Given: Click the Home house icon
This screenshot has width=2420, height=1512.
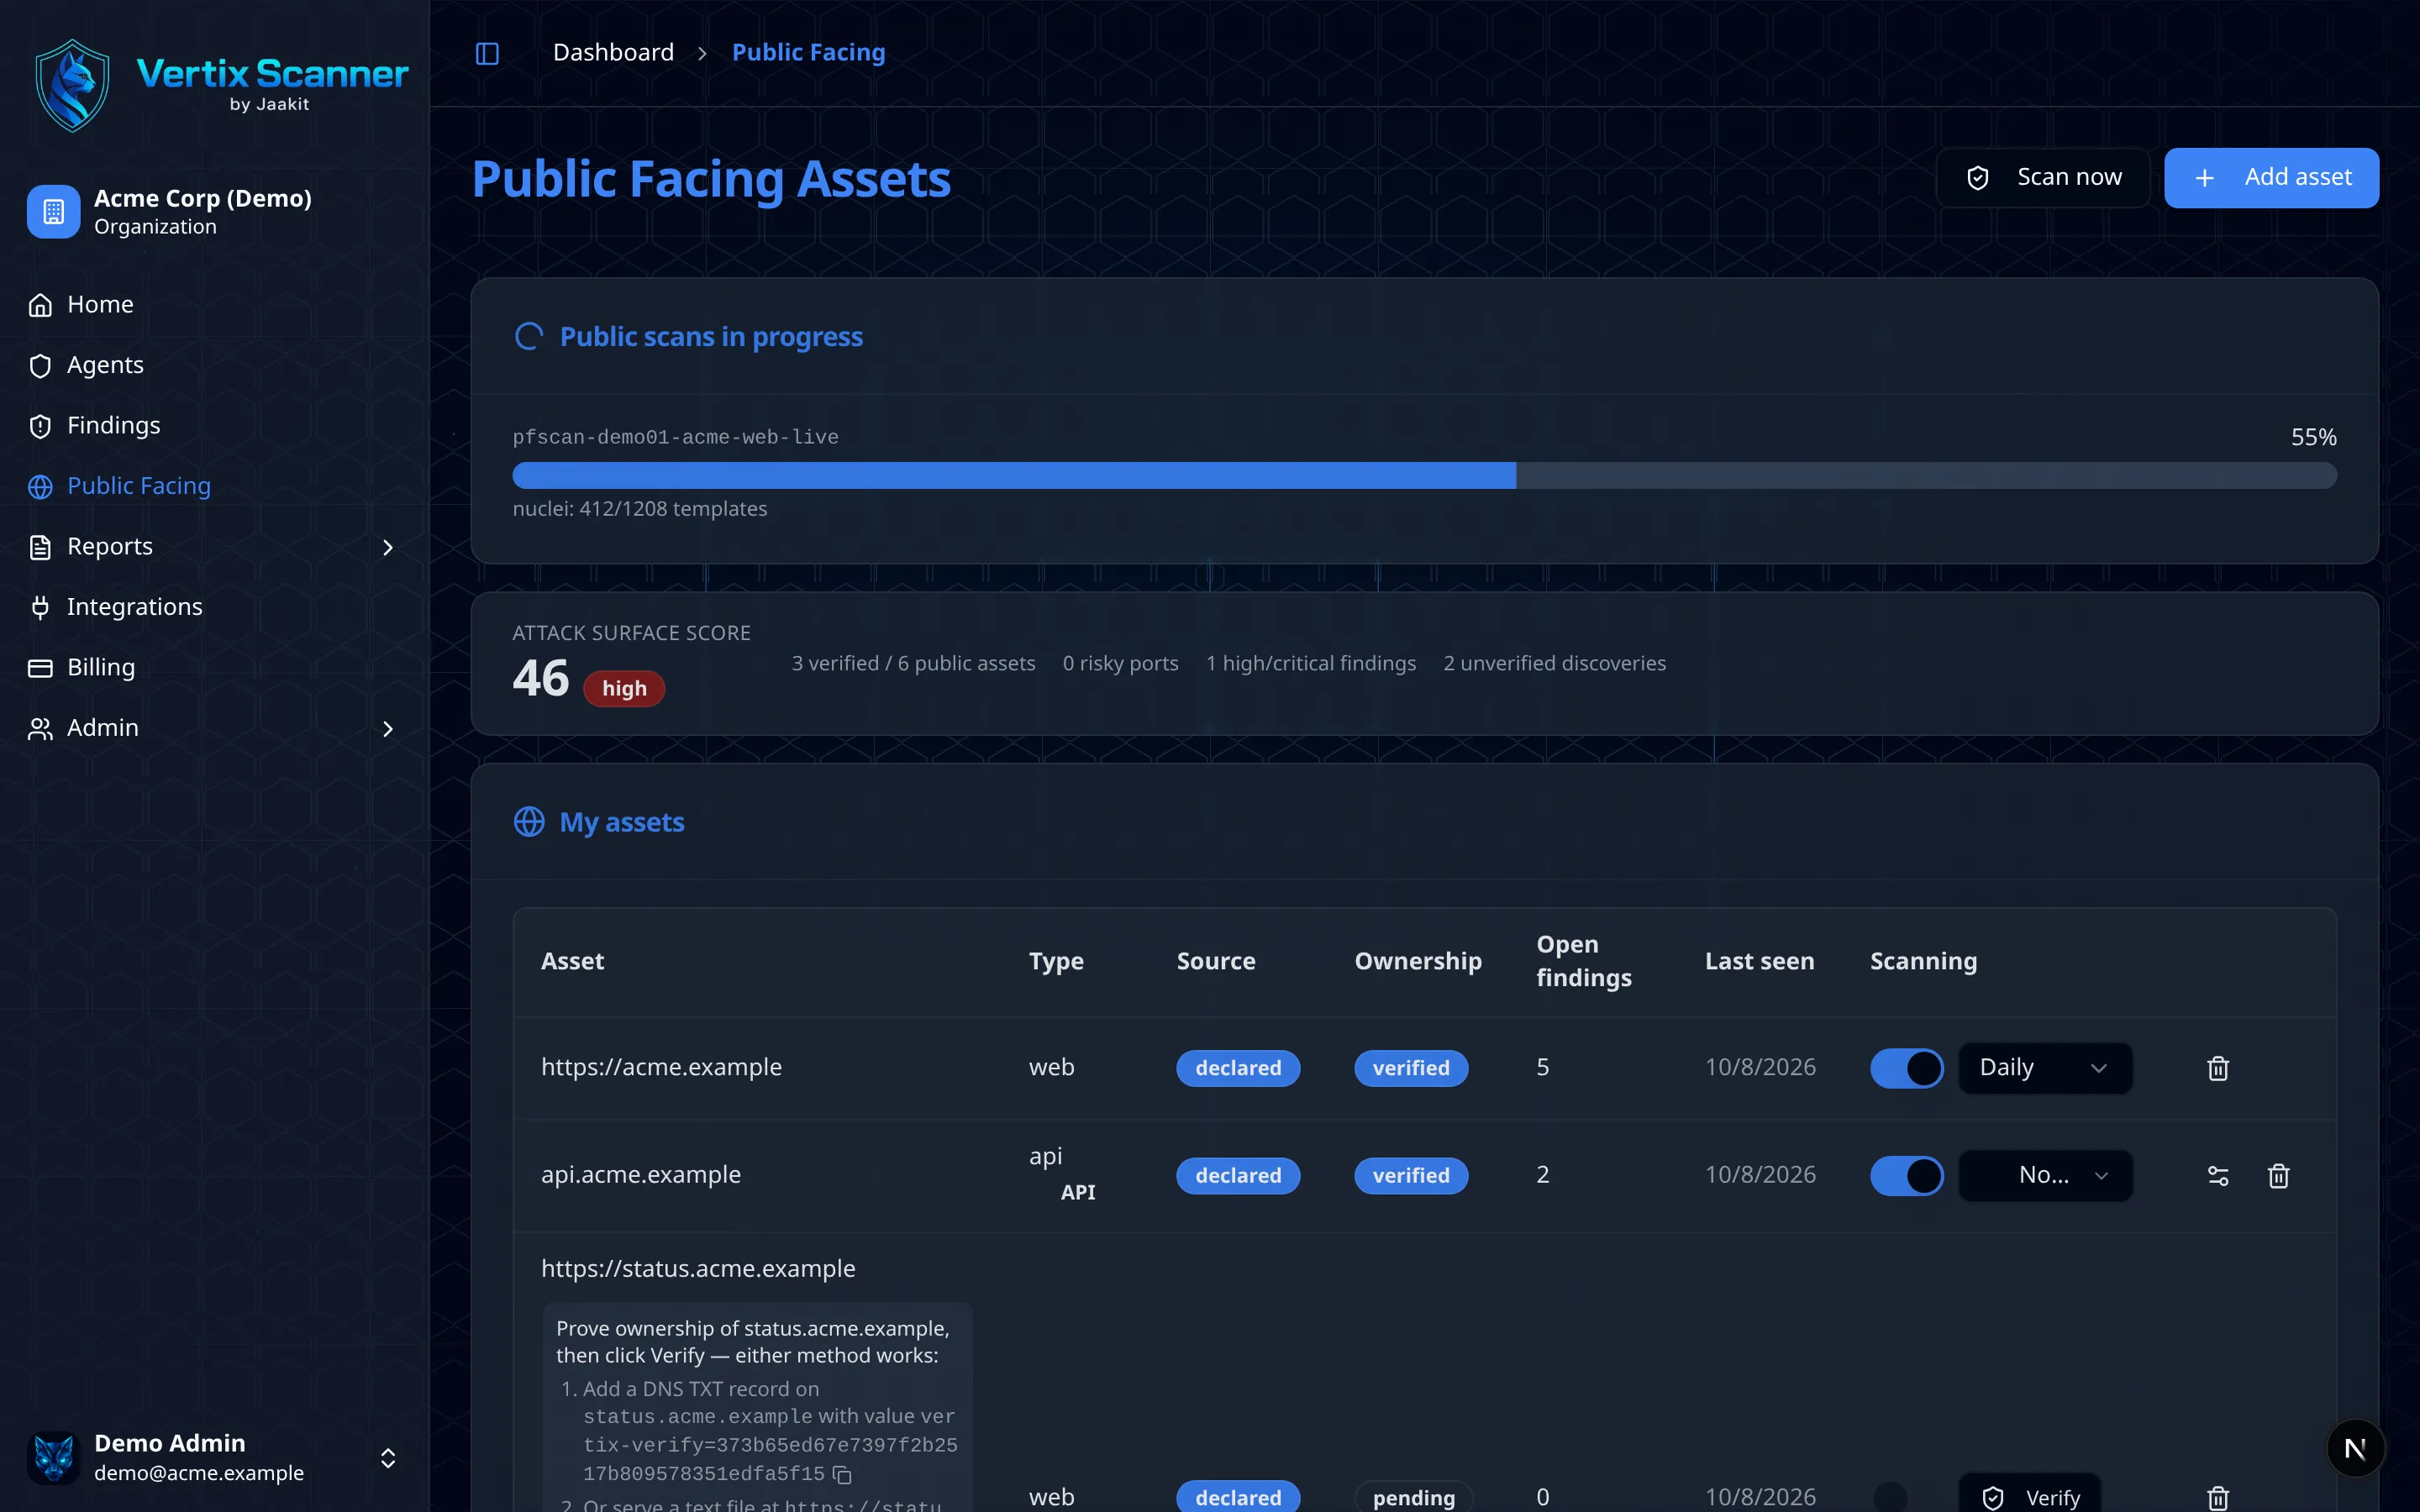Looking at the screenshot, I should coord(40,305).
